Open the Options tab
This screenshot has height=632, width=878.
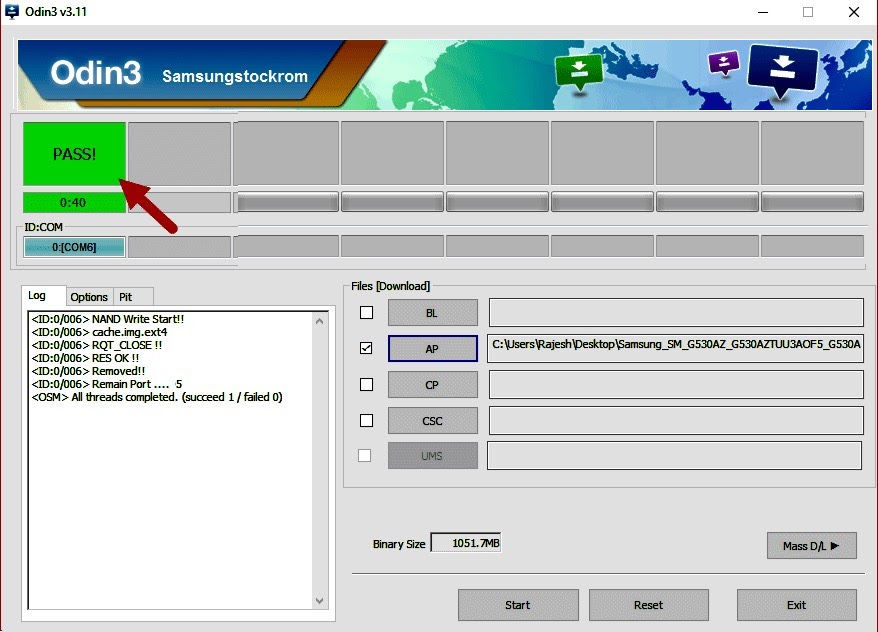tap(89, 297)
